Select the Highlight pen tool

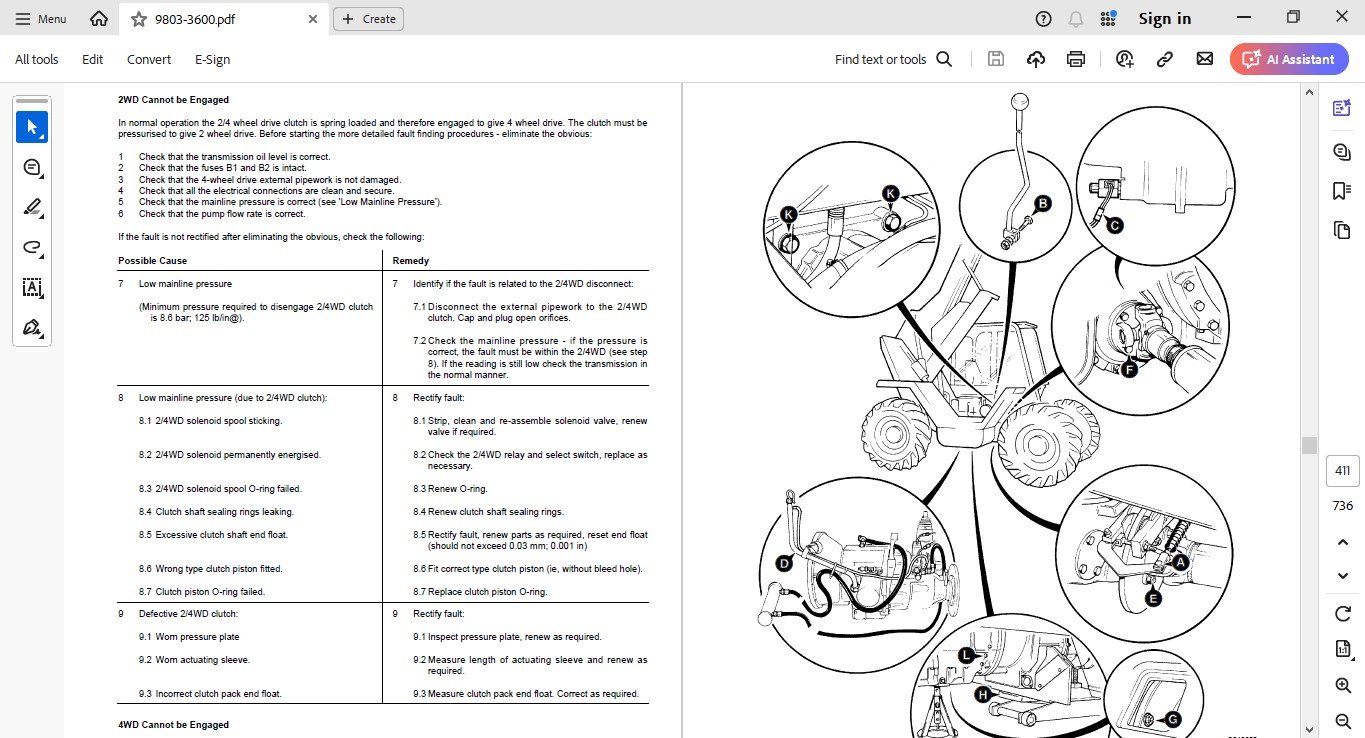pos(32,207)
